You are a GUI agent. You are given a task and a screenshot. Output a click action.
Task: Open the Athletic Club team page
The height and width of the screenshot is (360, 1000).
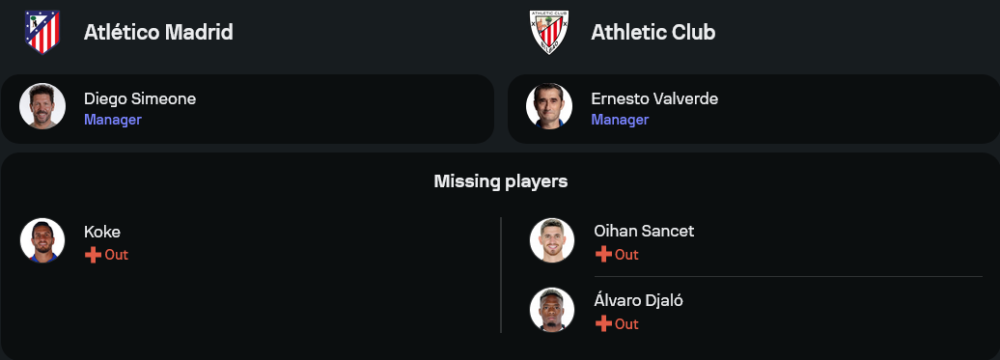click(x=653, y=32)
